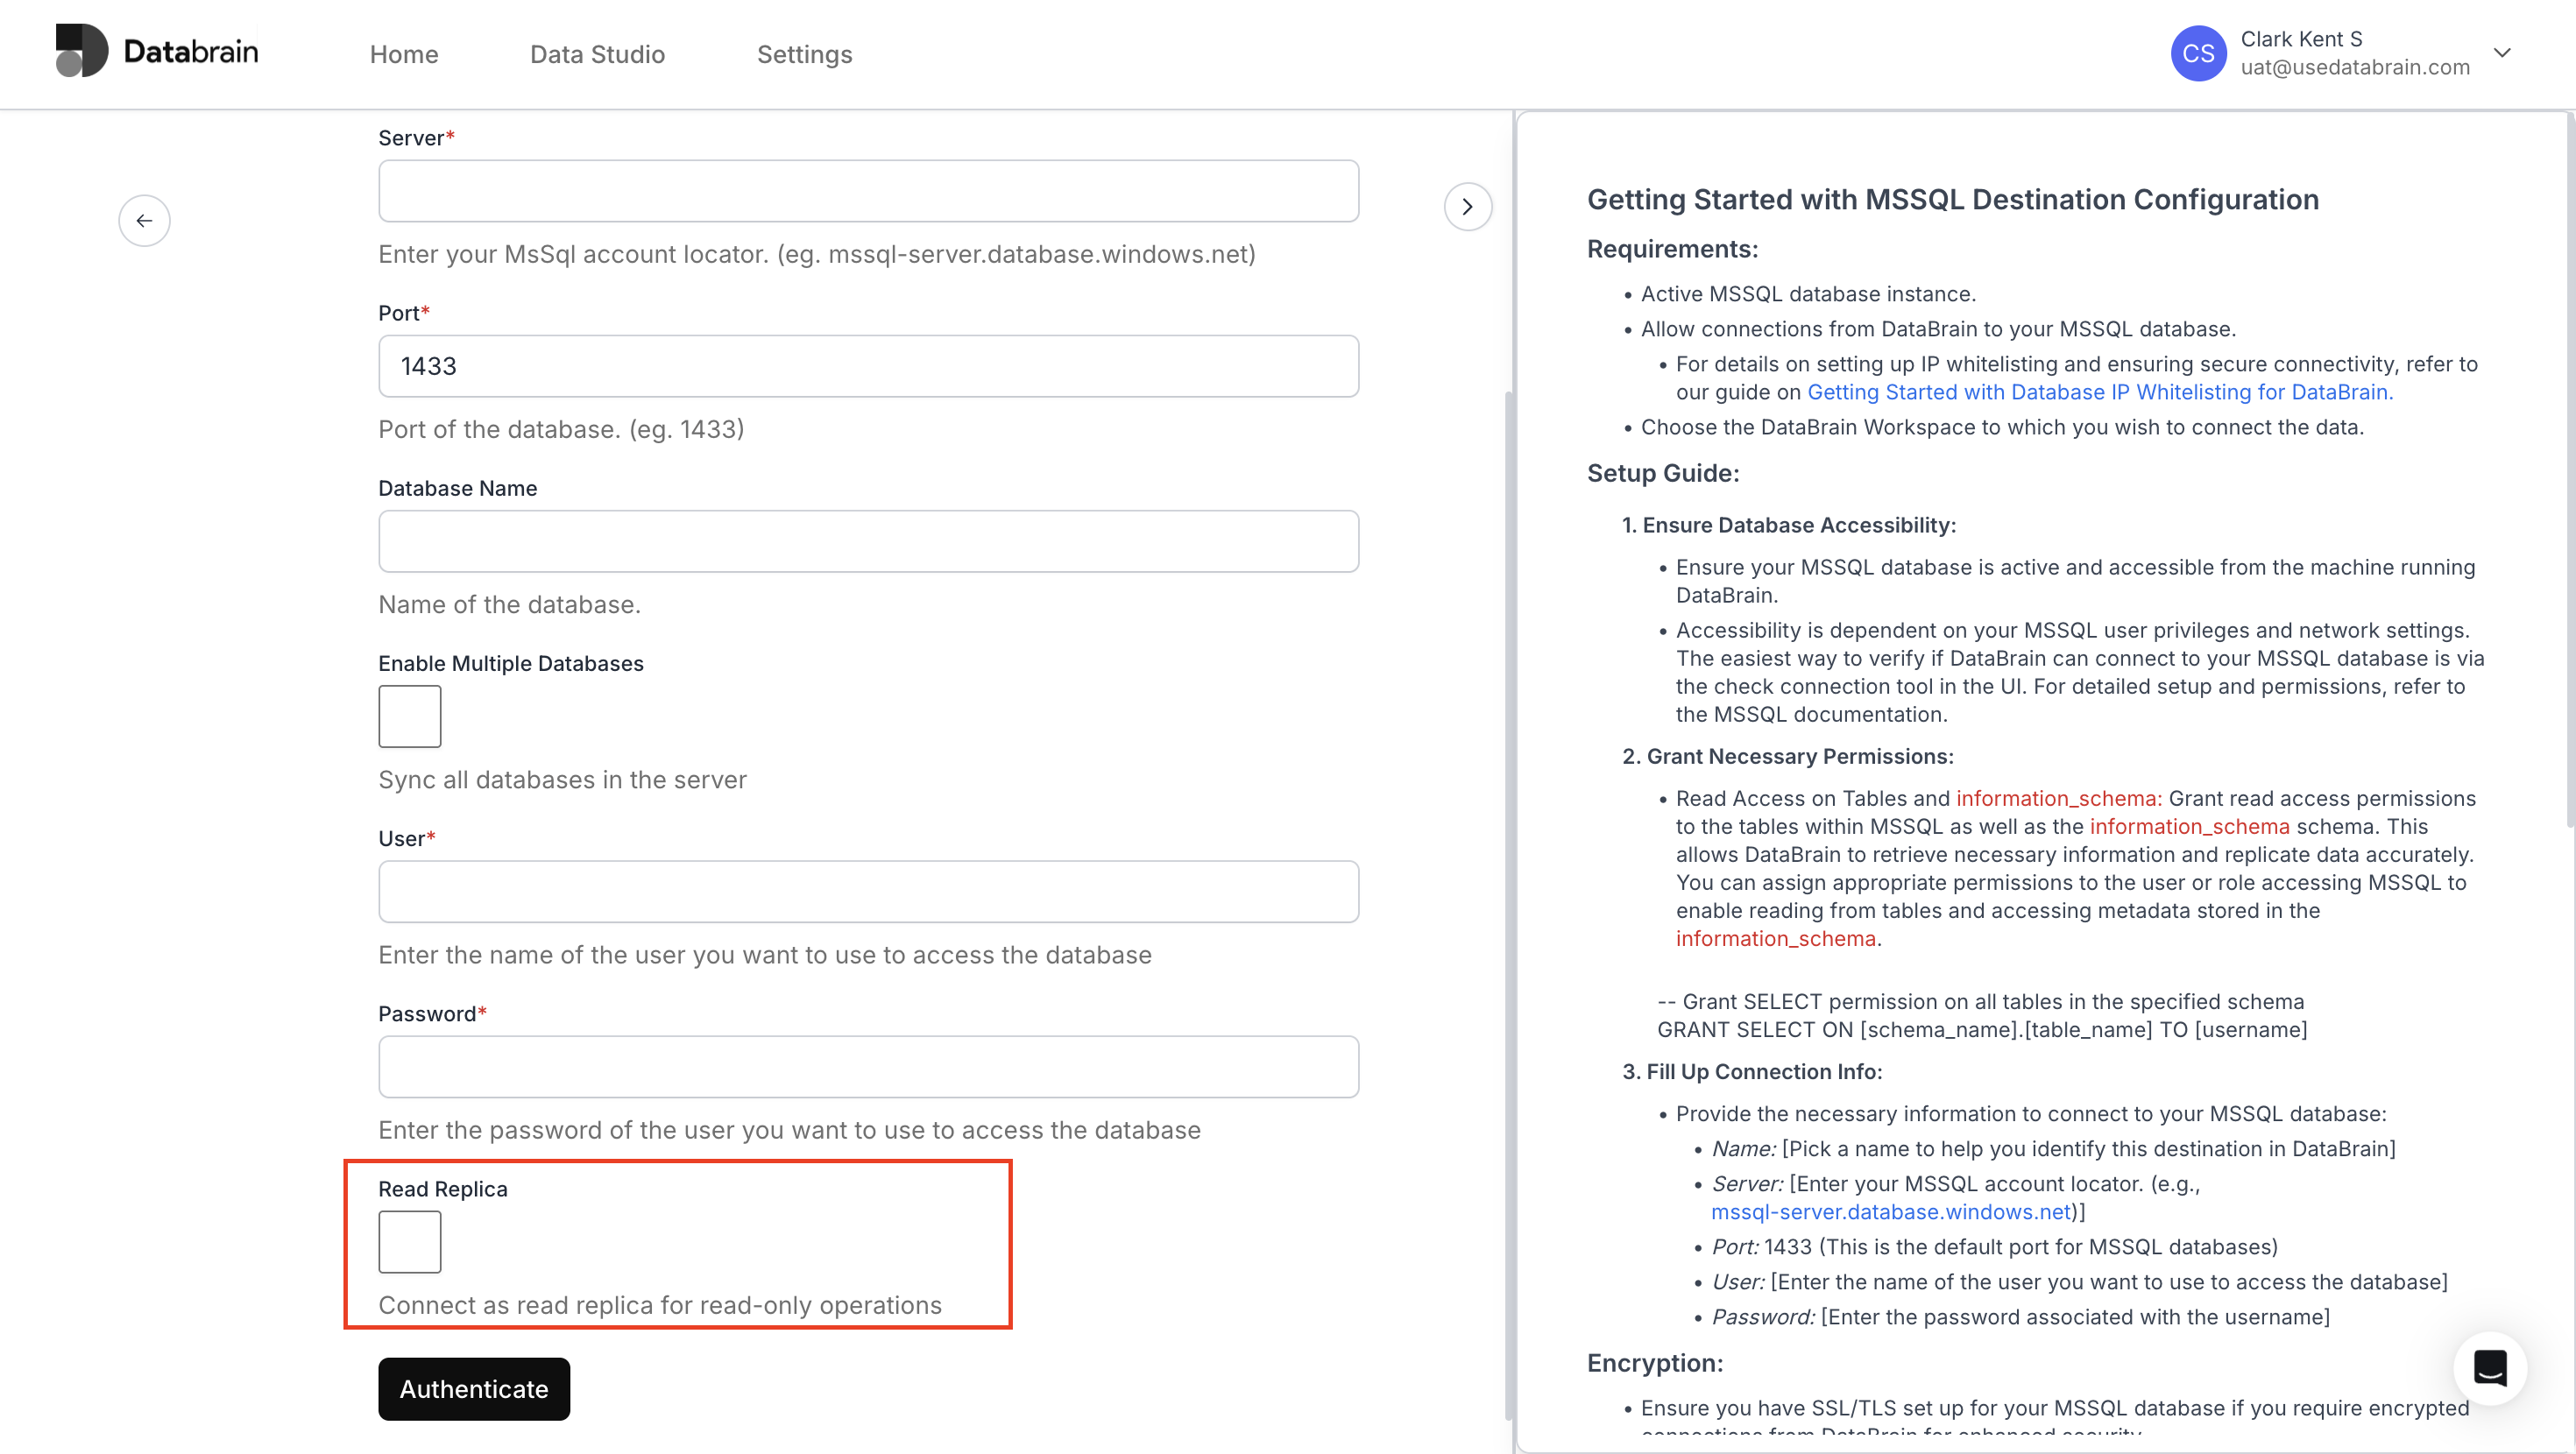This screenshot has height=1454, width=2576.
Task: Click the back arrow button
Action: pyautogui.click(x=144, y=220)
